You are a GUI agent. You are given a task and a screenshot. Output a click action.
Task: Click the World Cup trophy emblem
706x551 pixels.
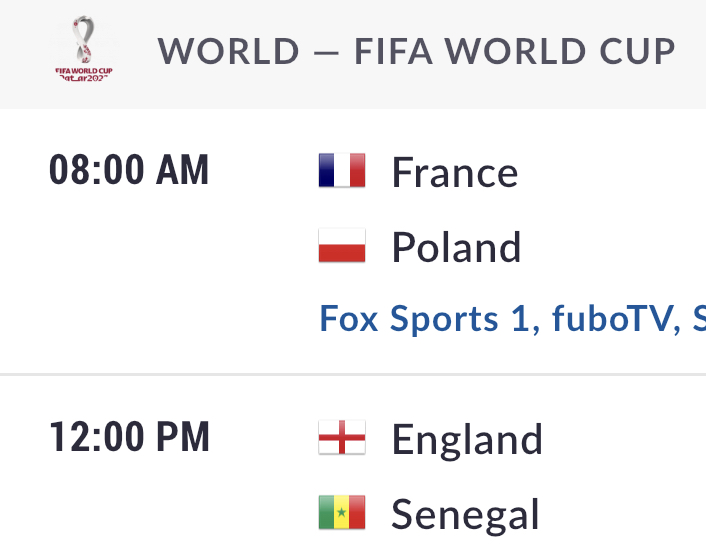point(84,40)
